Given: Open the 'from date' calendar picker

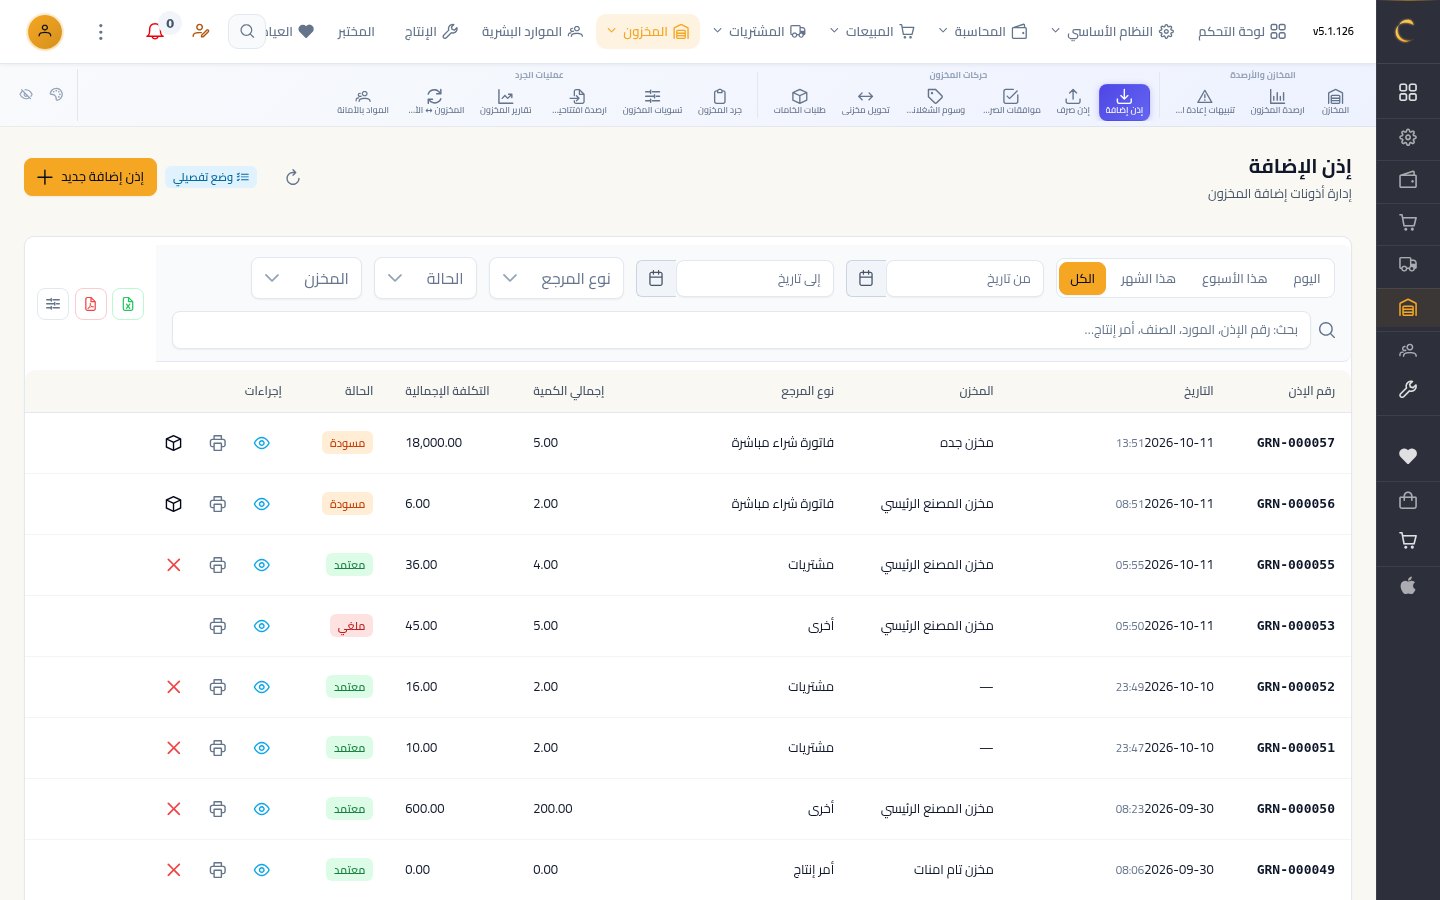Looking at the screenshot, I should [866, 278].
